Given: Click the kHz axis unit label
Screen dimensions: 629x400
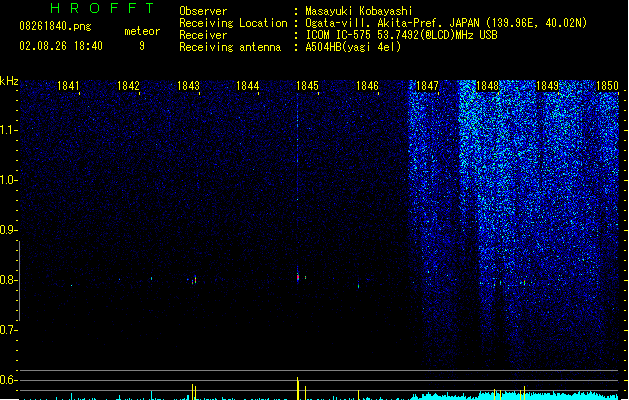Looking at the screenshot, I should click(x=9, y=81).
